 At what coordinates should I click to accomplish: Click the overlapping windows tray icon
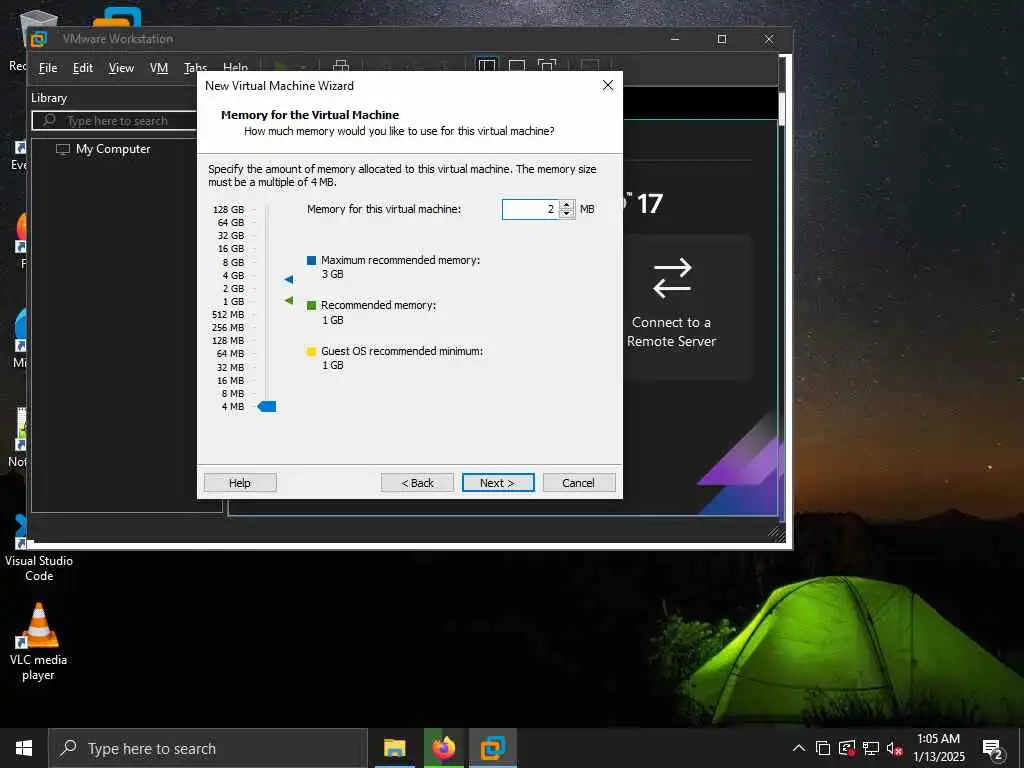click(823, 748)
